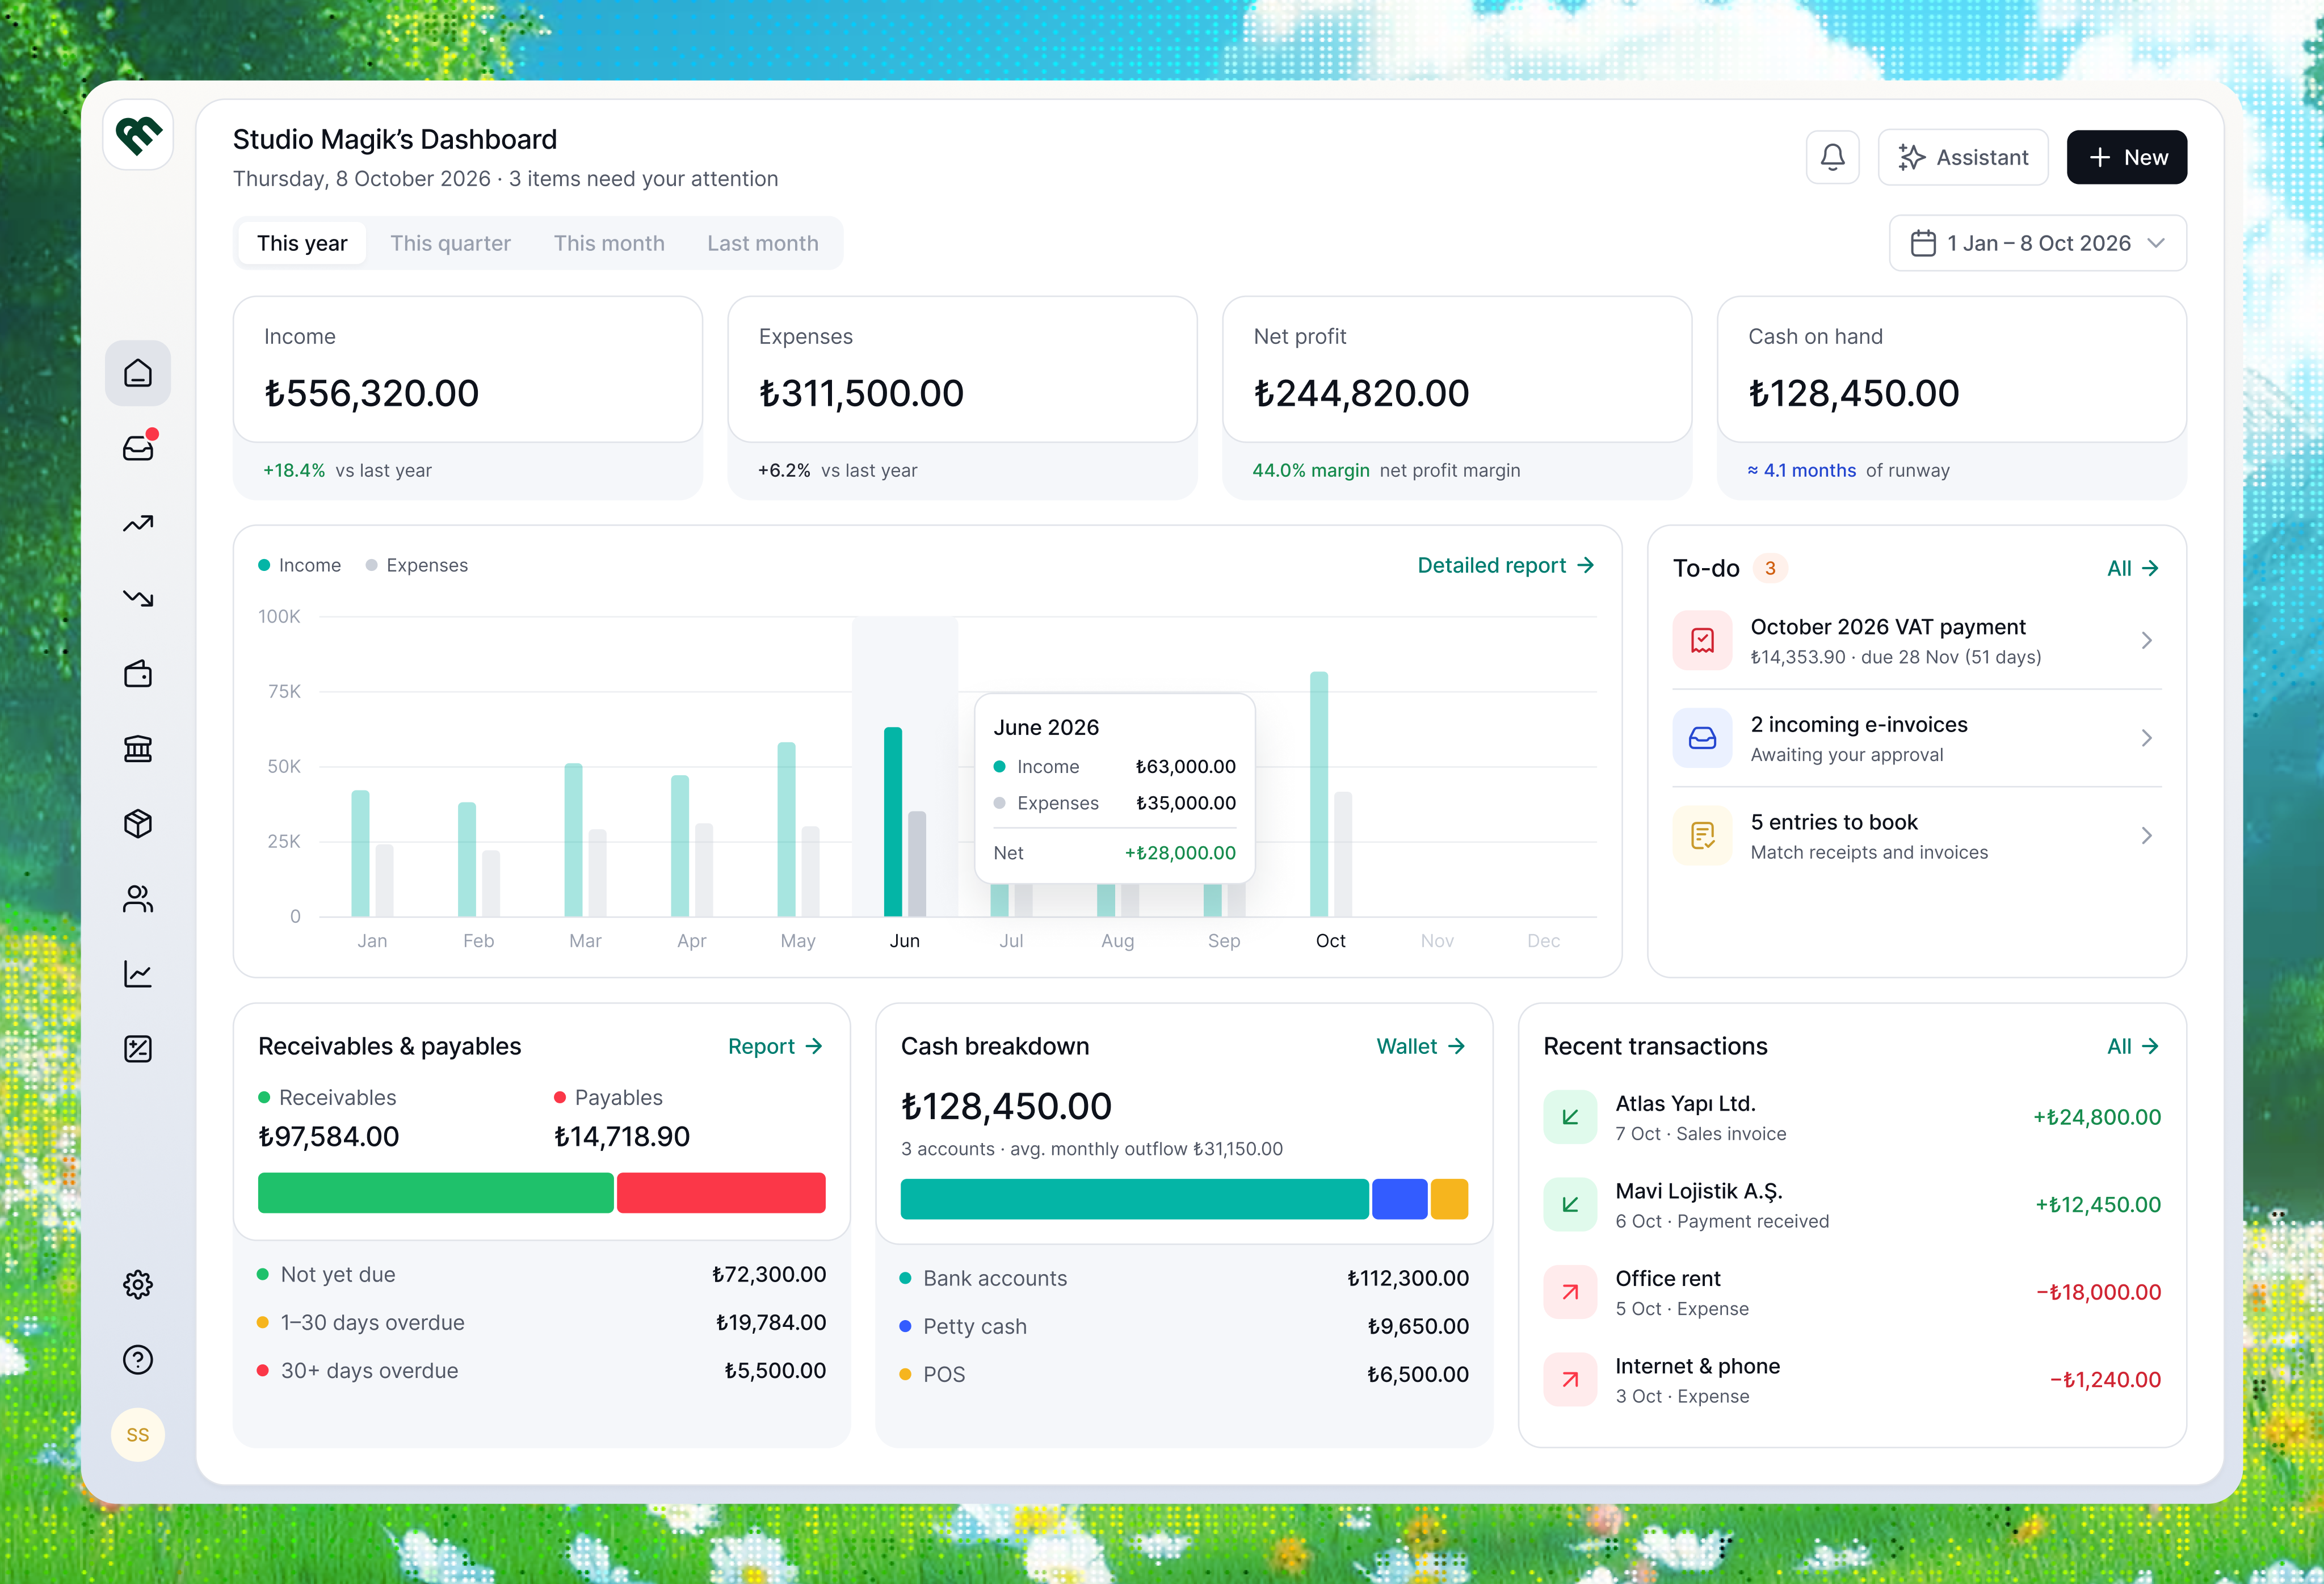This screenshot has width=2324, height=1584.
Task: Click the October income bar in chart
Action: [x=1319, y=794]
